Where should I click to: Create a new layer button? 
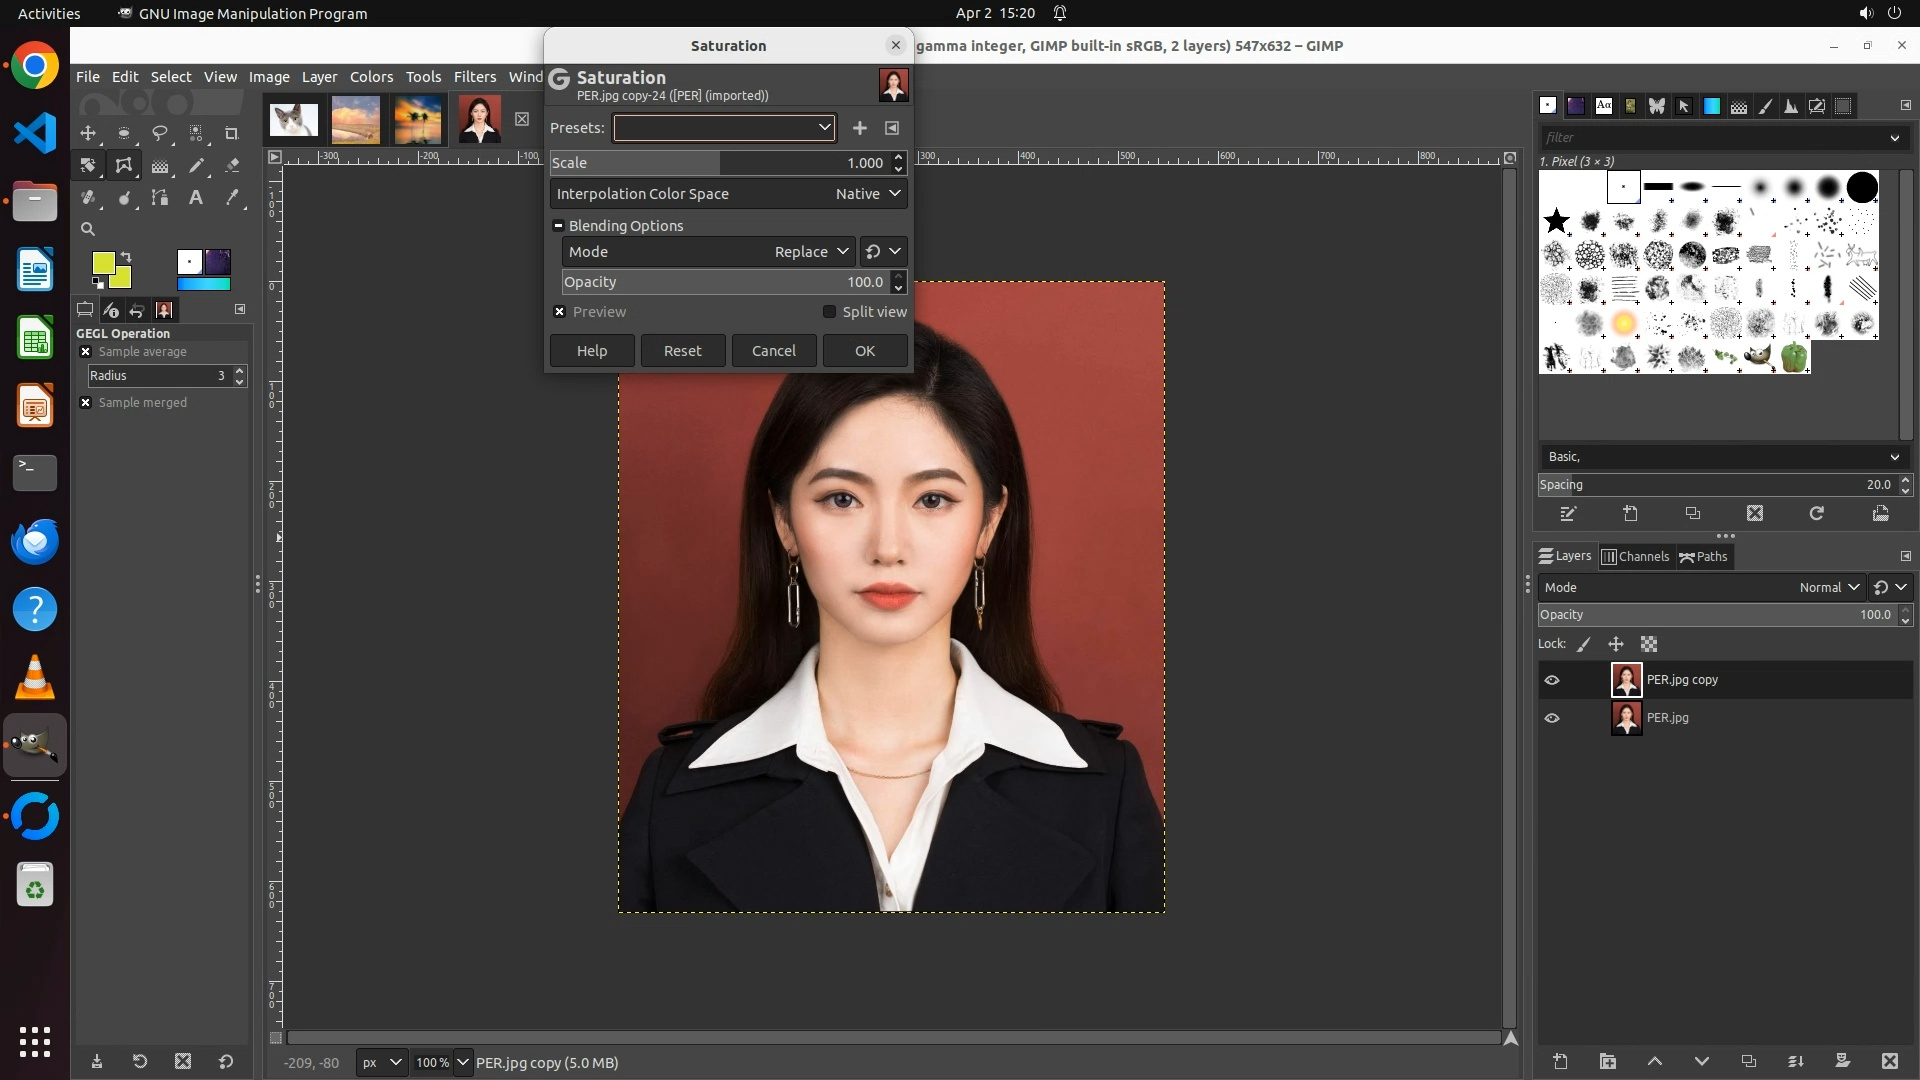[x=1560, y=1061]
